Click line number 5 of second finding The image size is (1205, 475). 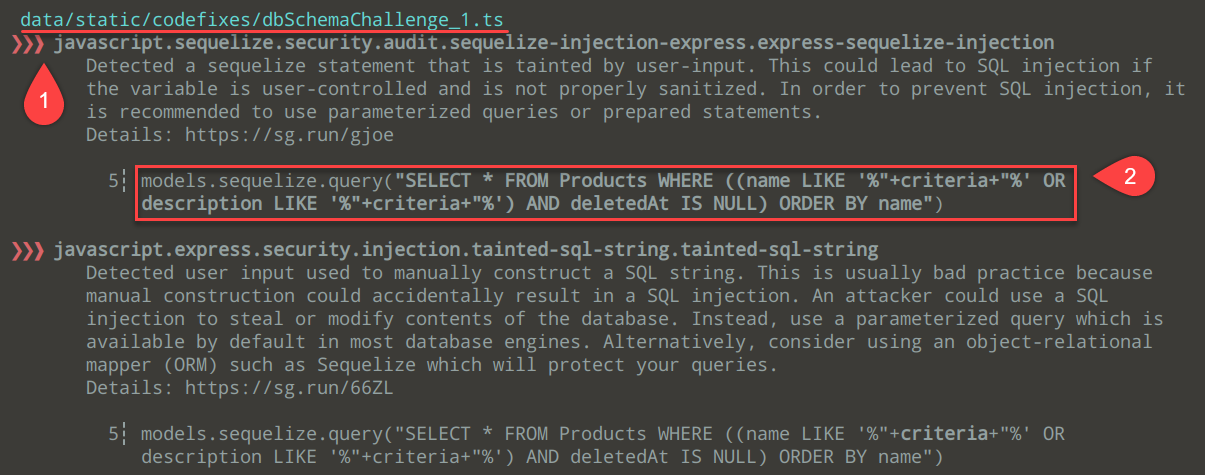(114, 435)
